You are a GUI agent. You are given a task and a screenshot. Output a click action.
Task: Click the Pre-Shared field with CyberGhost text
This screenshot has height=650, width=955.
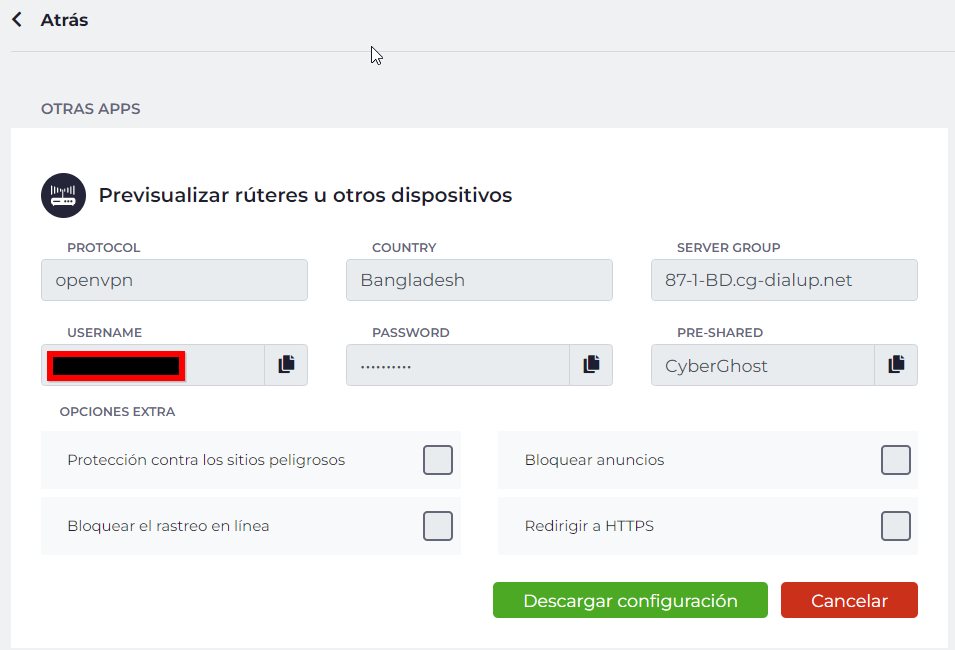(x=762, y=365)
